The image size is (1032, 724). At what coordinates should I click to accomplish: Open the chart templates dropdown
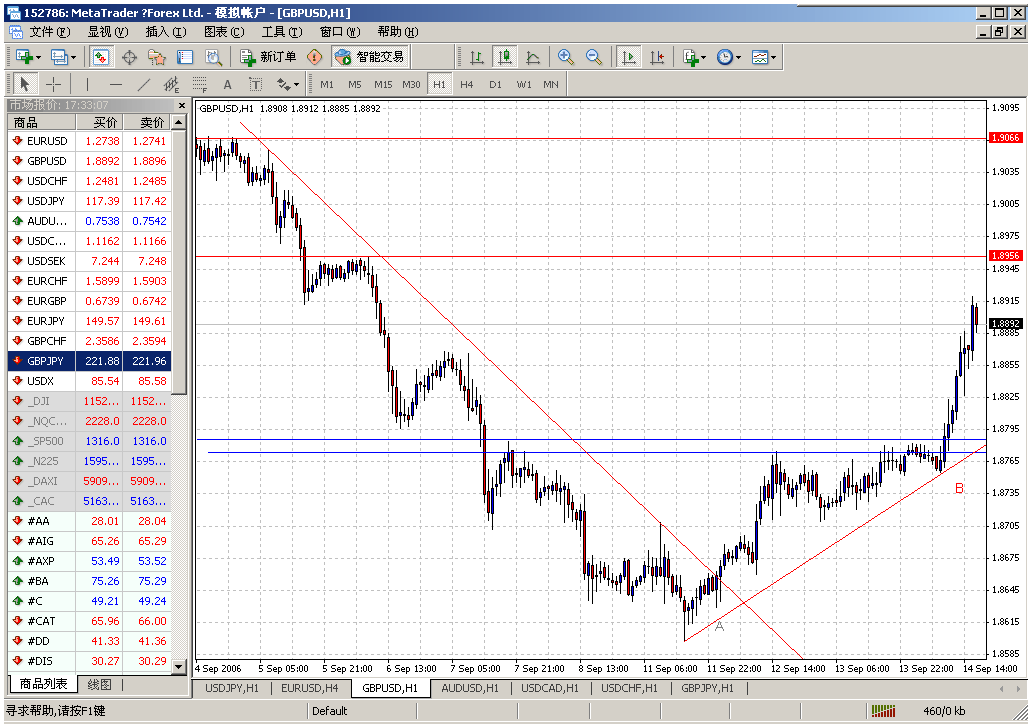click(x=764, y=57)
